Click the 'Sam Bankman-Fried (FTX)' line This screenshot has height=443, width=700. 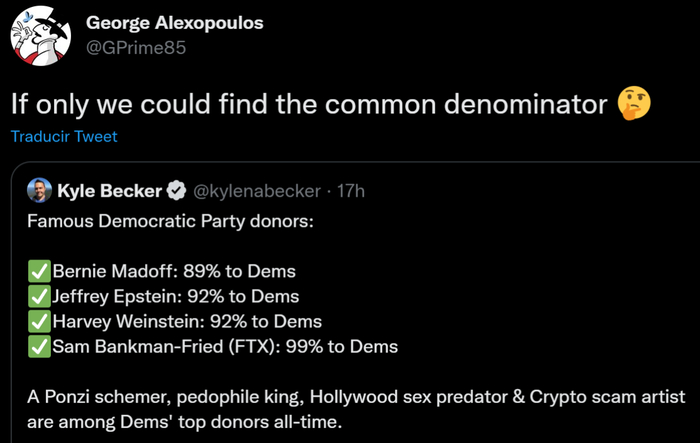point(225,347)
